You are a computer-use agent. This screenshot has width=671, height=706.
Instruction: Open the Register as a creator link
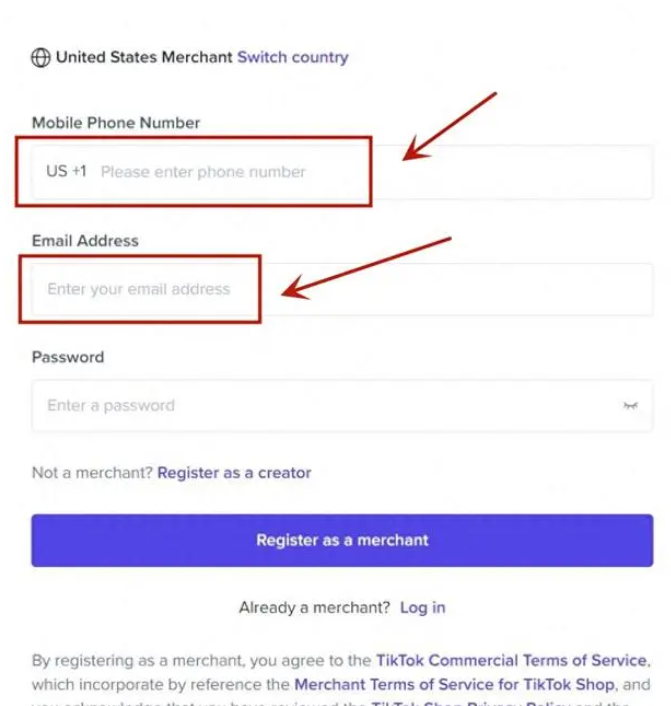pos(234,473)
